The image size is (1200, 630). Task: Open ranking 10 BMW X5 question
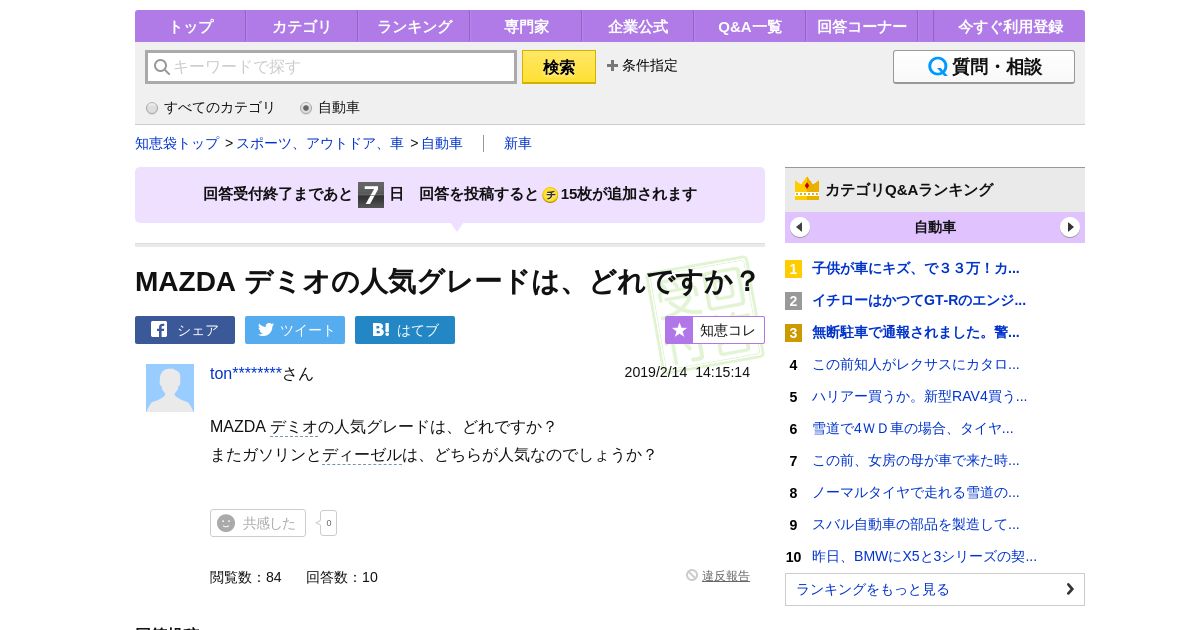coord(925,556)
